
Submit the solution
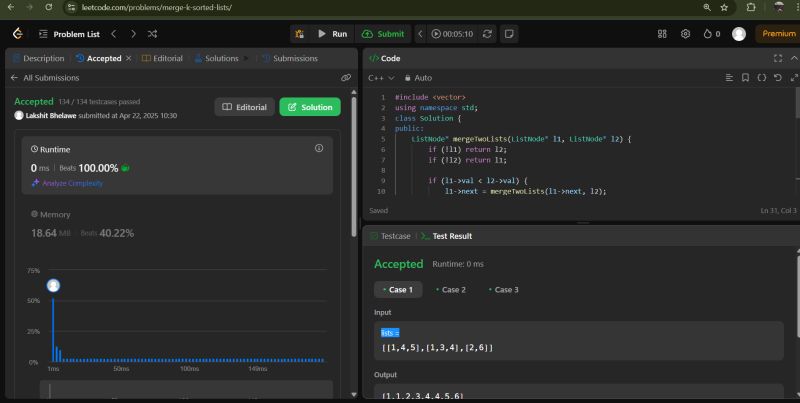(383, 34)
